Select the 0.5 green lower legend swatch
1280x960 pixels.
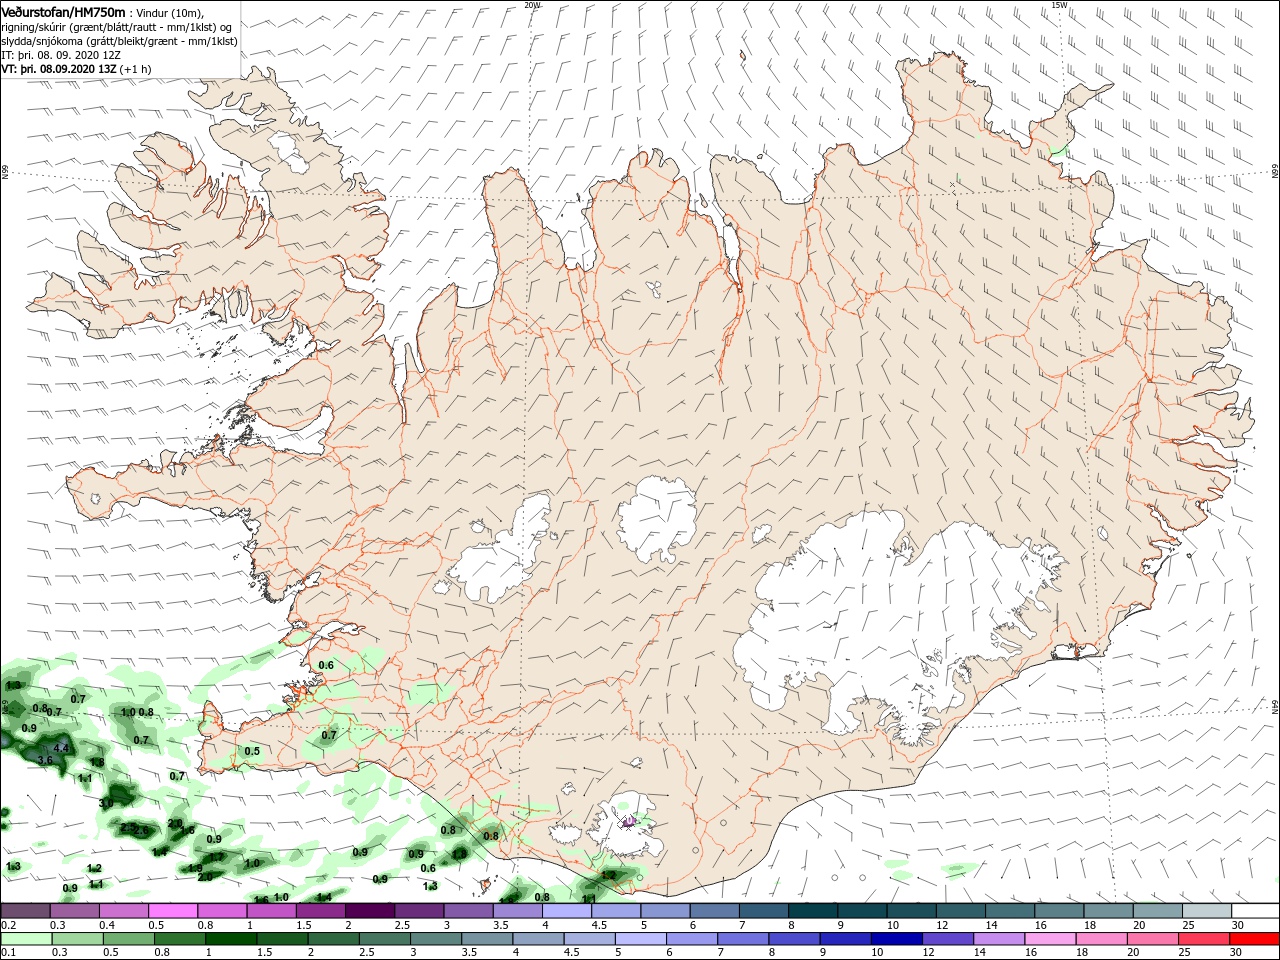[129, 939]
